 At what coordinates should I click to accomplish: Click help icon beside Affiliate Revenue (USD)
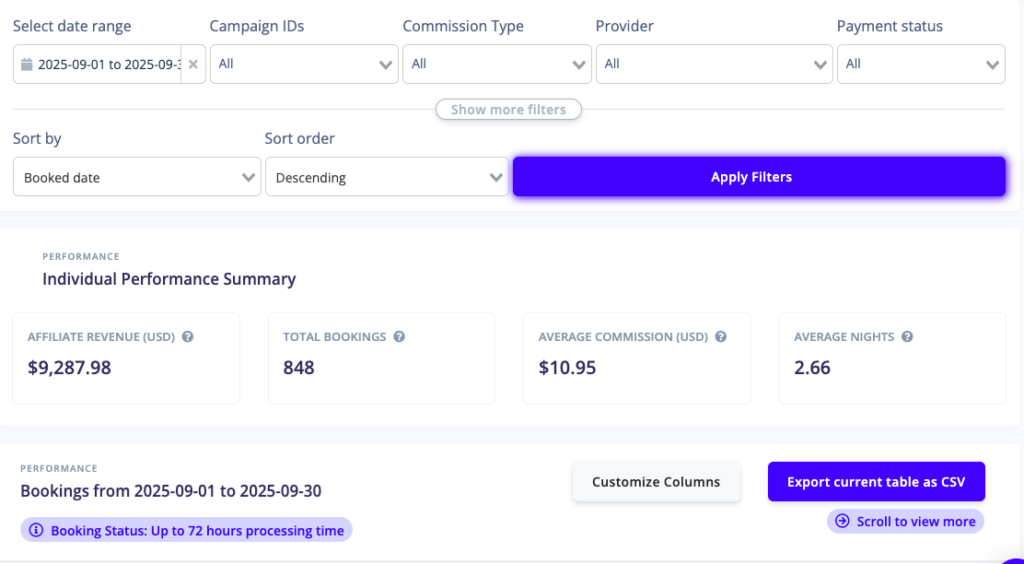[x=188, y=337]
